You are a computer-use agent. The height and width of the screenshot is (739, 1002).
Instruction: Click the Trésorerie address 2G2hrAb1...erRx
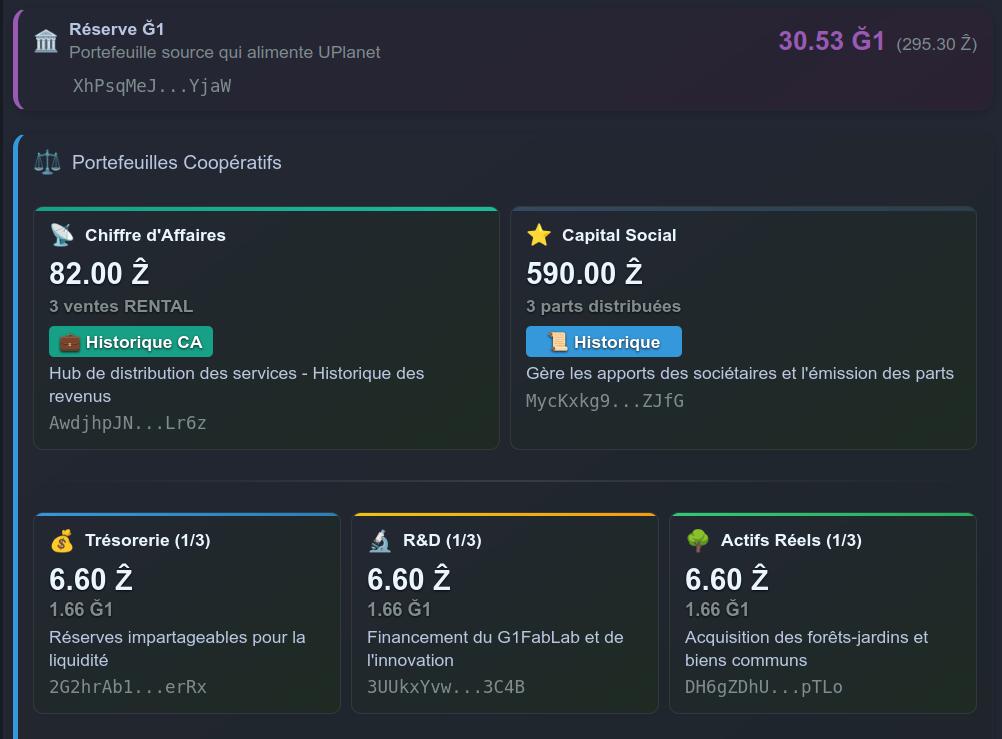(128, 687)
